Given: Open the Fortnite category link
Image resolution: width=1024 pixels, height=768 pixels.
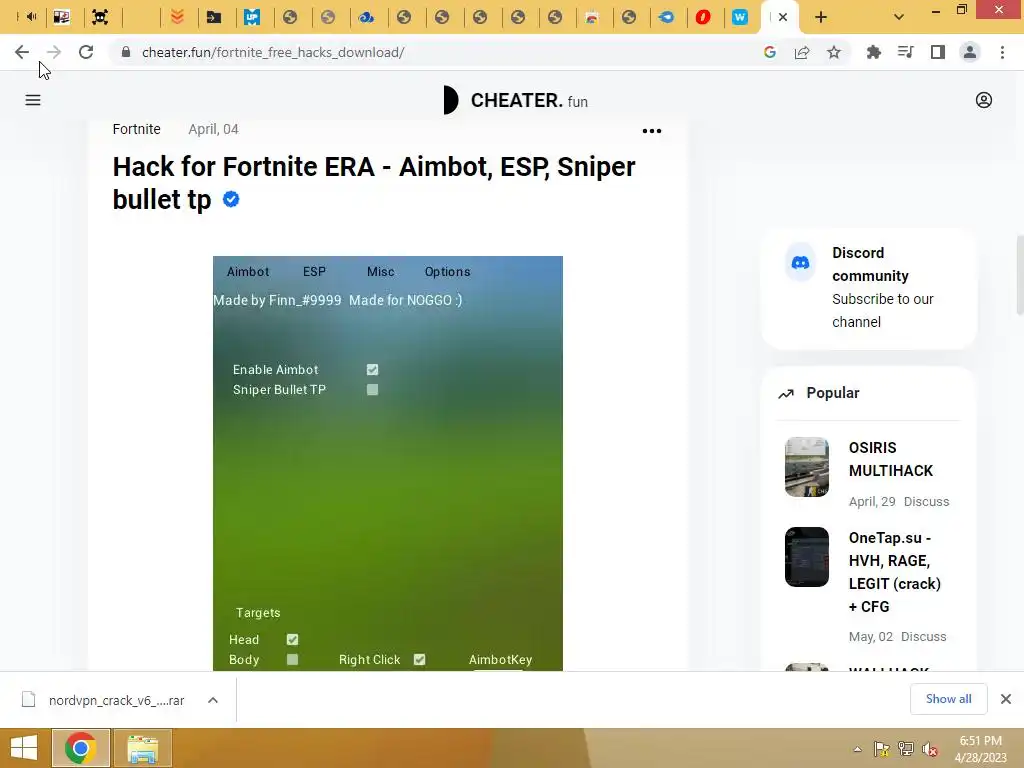Looking at the screenshot, I should (x=136, y=129).
